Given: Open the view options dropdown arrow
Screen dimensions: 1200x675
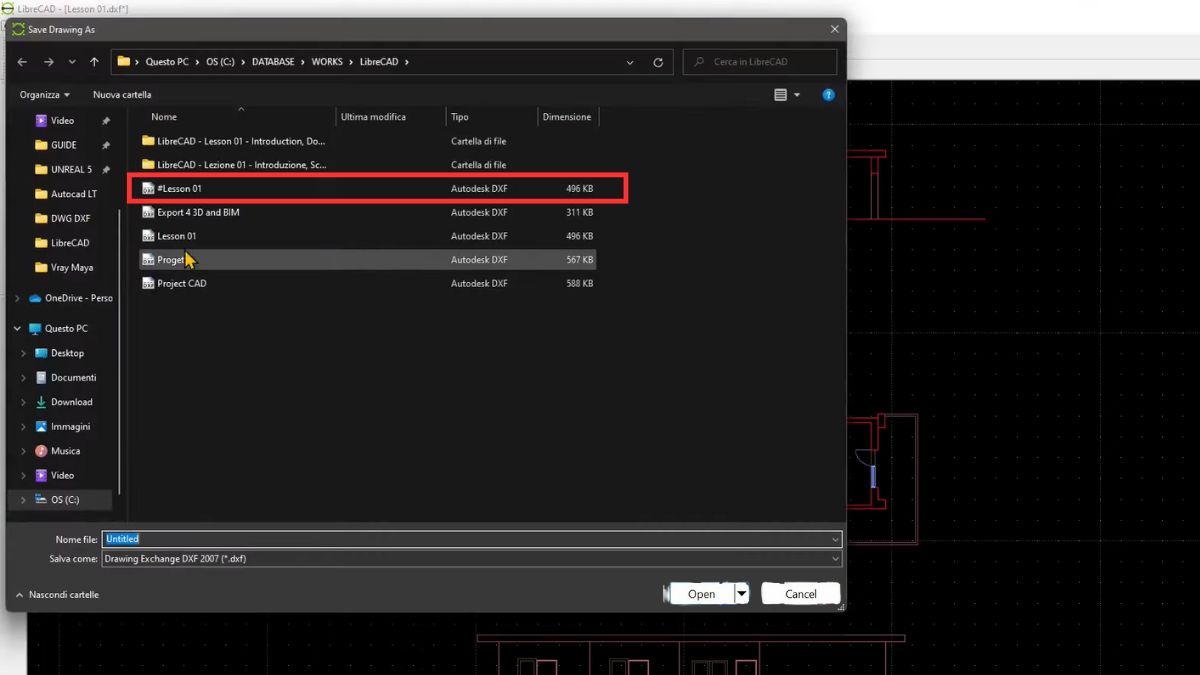Looking at the screenshot, I should (797, 95).
